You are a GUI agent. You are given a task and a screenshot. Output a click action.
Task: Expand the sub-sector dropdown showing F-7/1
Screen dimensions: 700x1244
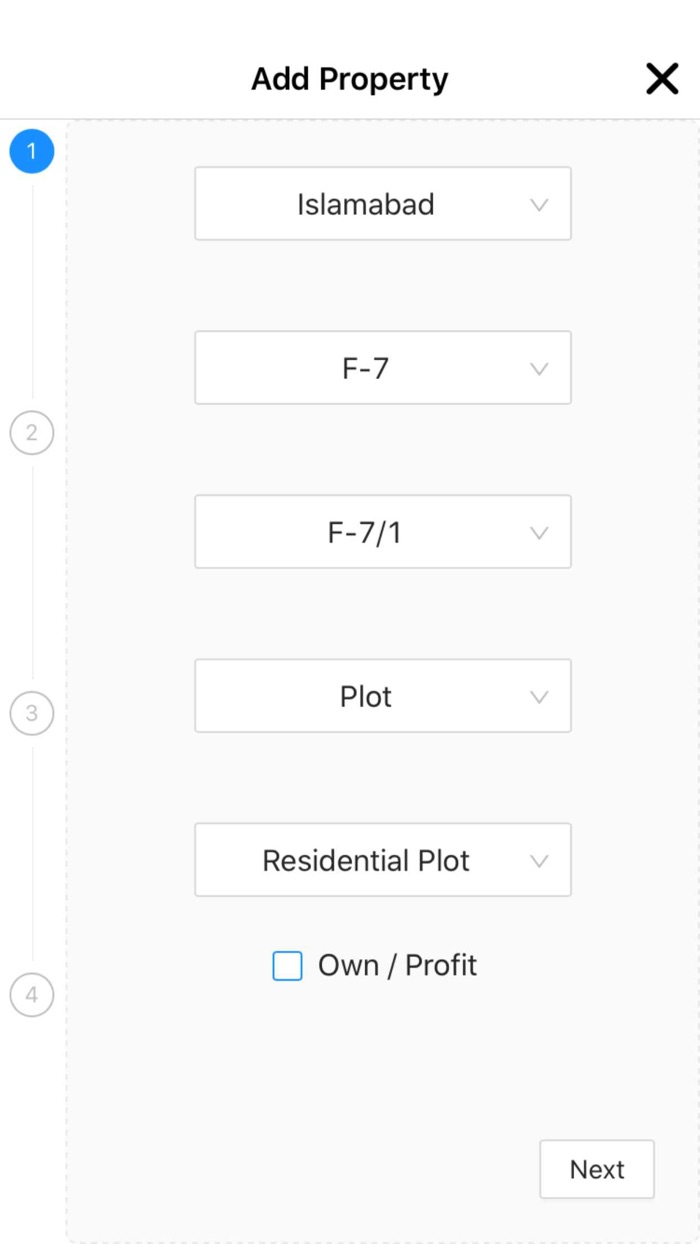tap(383, 532)
